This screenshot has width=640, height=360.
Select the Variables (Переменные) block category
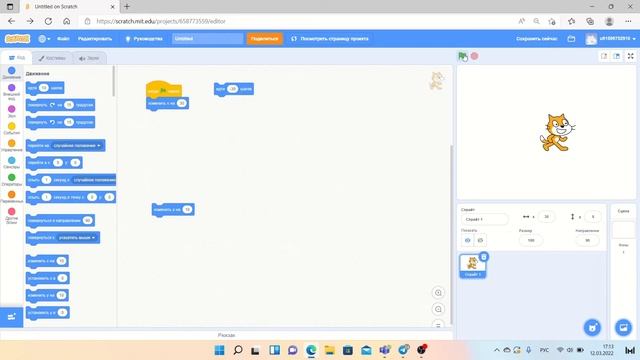point(11,197)
